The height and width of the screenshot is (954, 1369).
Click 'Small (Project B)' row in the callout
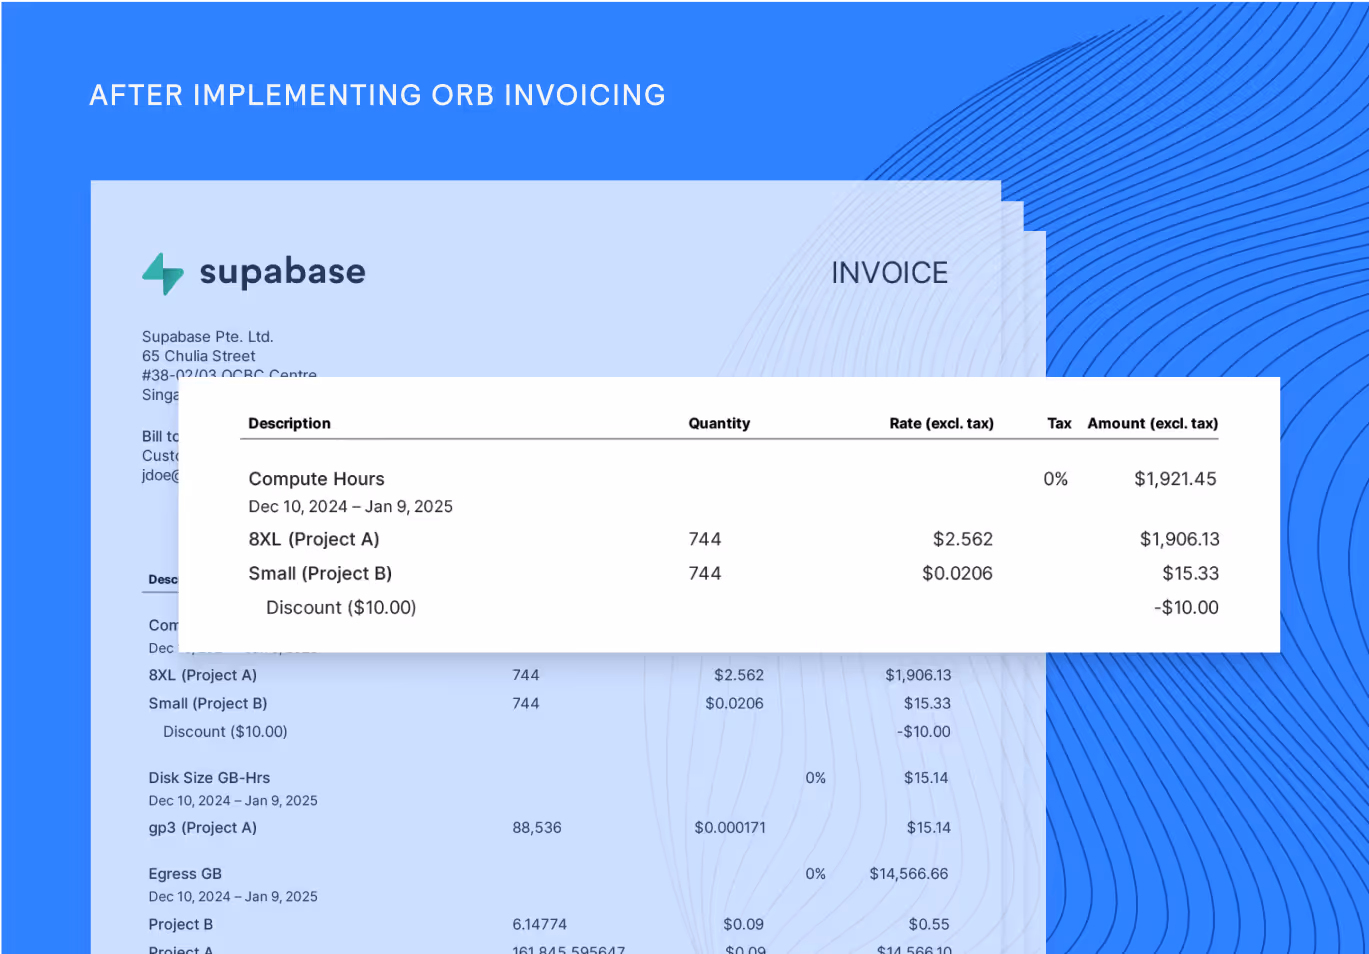tap(320, 573)
